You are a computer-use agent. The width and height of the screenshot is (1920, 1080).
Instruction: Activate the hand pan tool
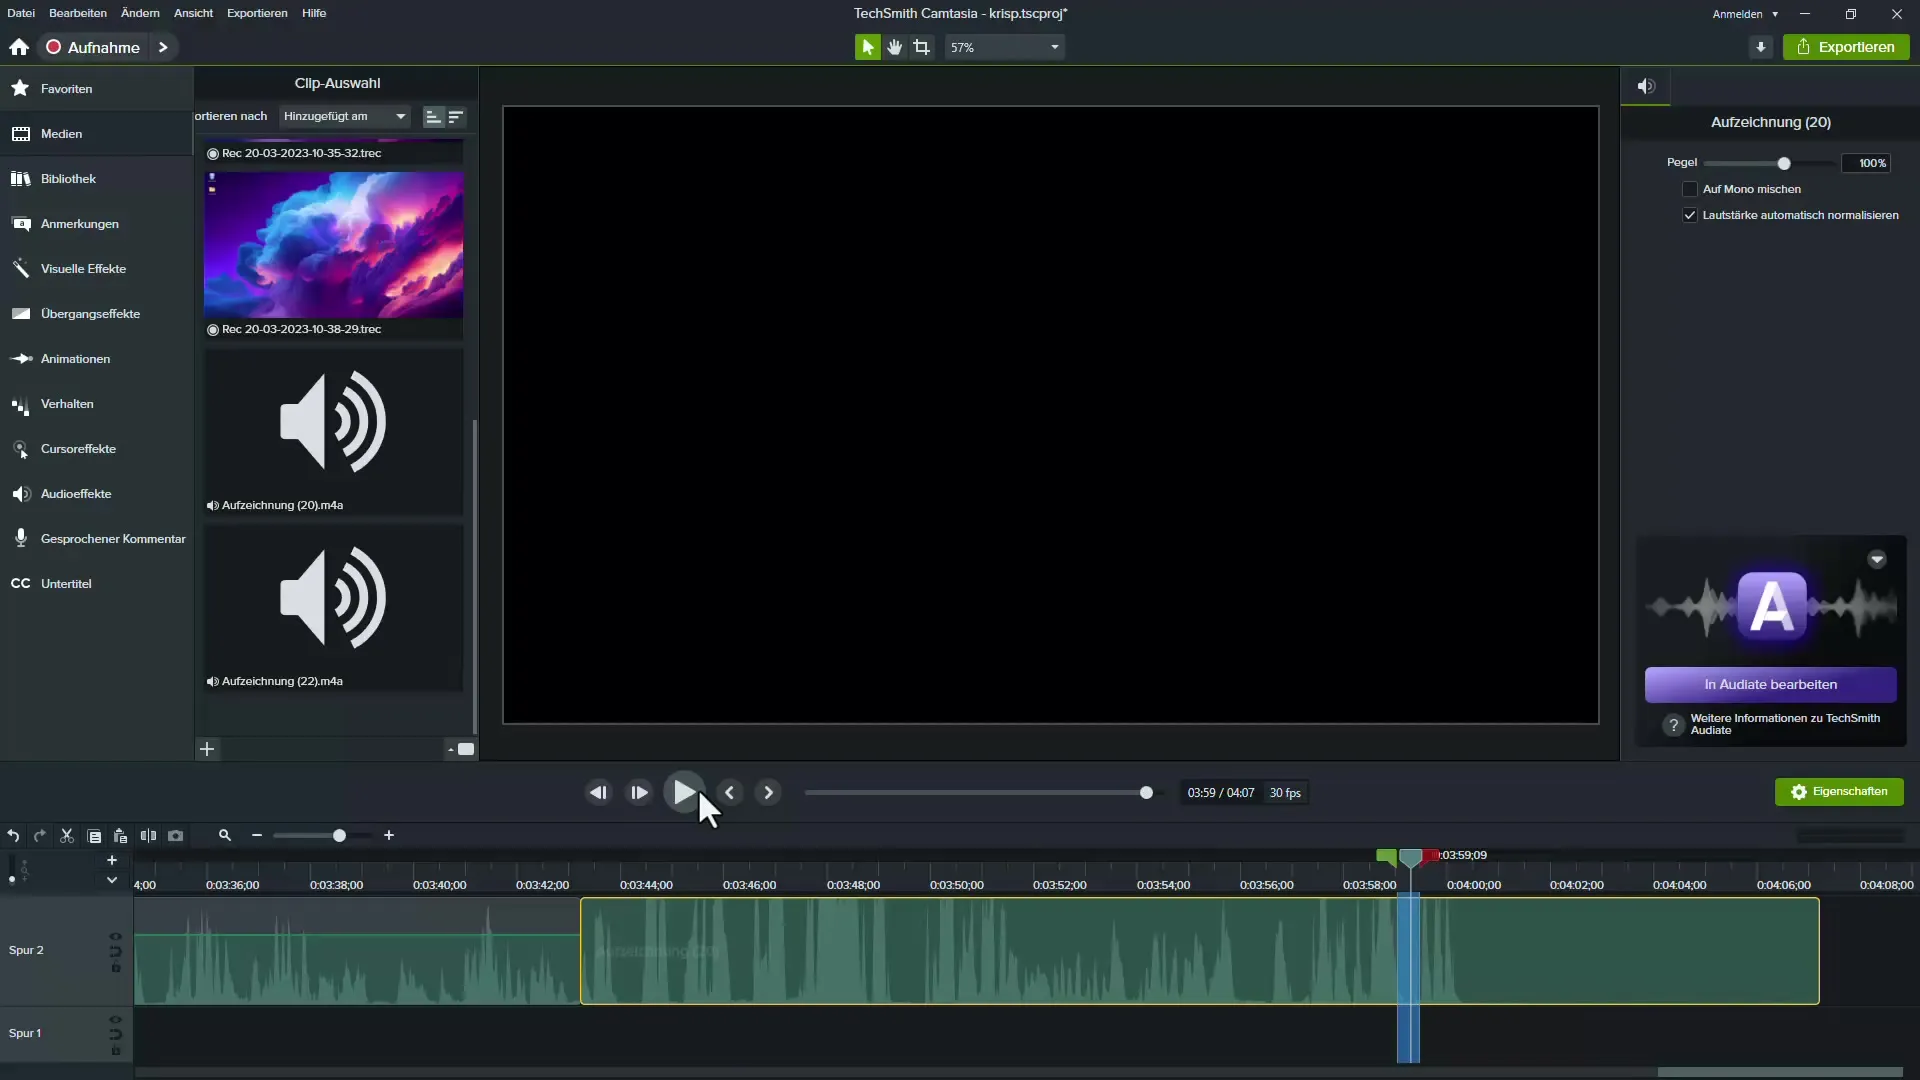(894, 47)
